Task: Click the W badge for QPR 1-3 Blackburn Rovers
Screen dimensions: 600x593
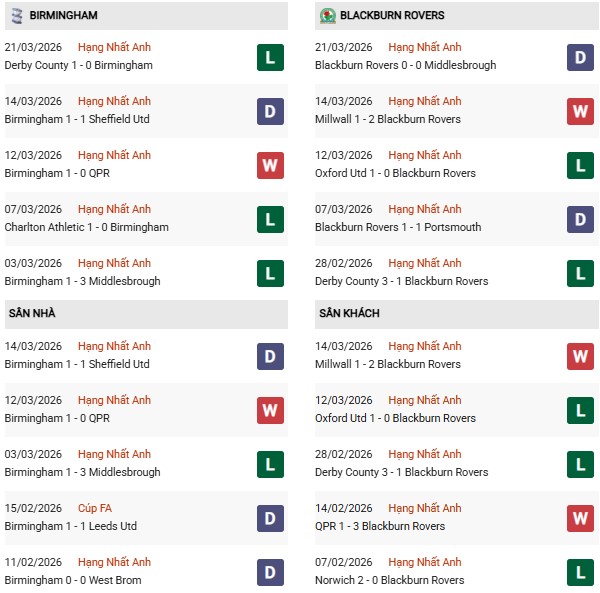Action: 580,518
